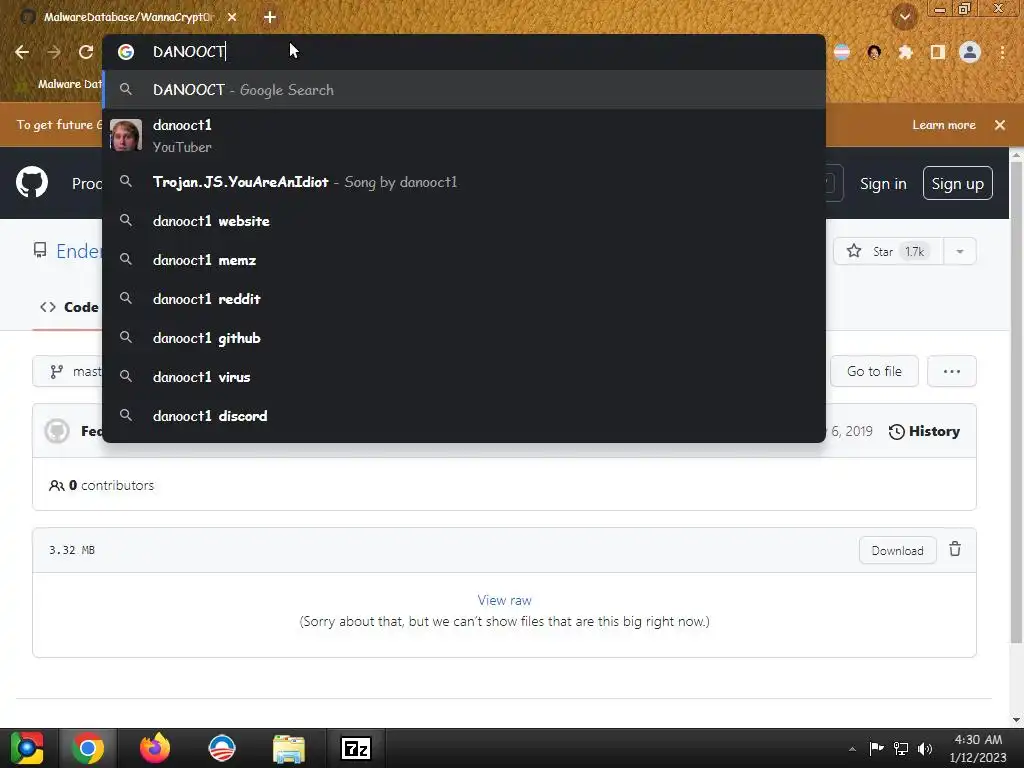Click the Go to file button

[x=874, y=371]
